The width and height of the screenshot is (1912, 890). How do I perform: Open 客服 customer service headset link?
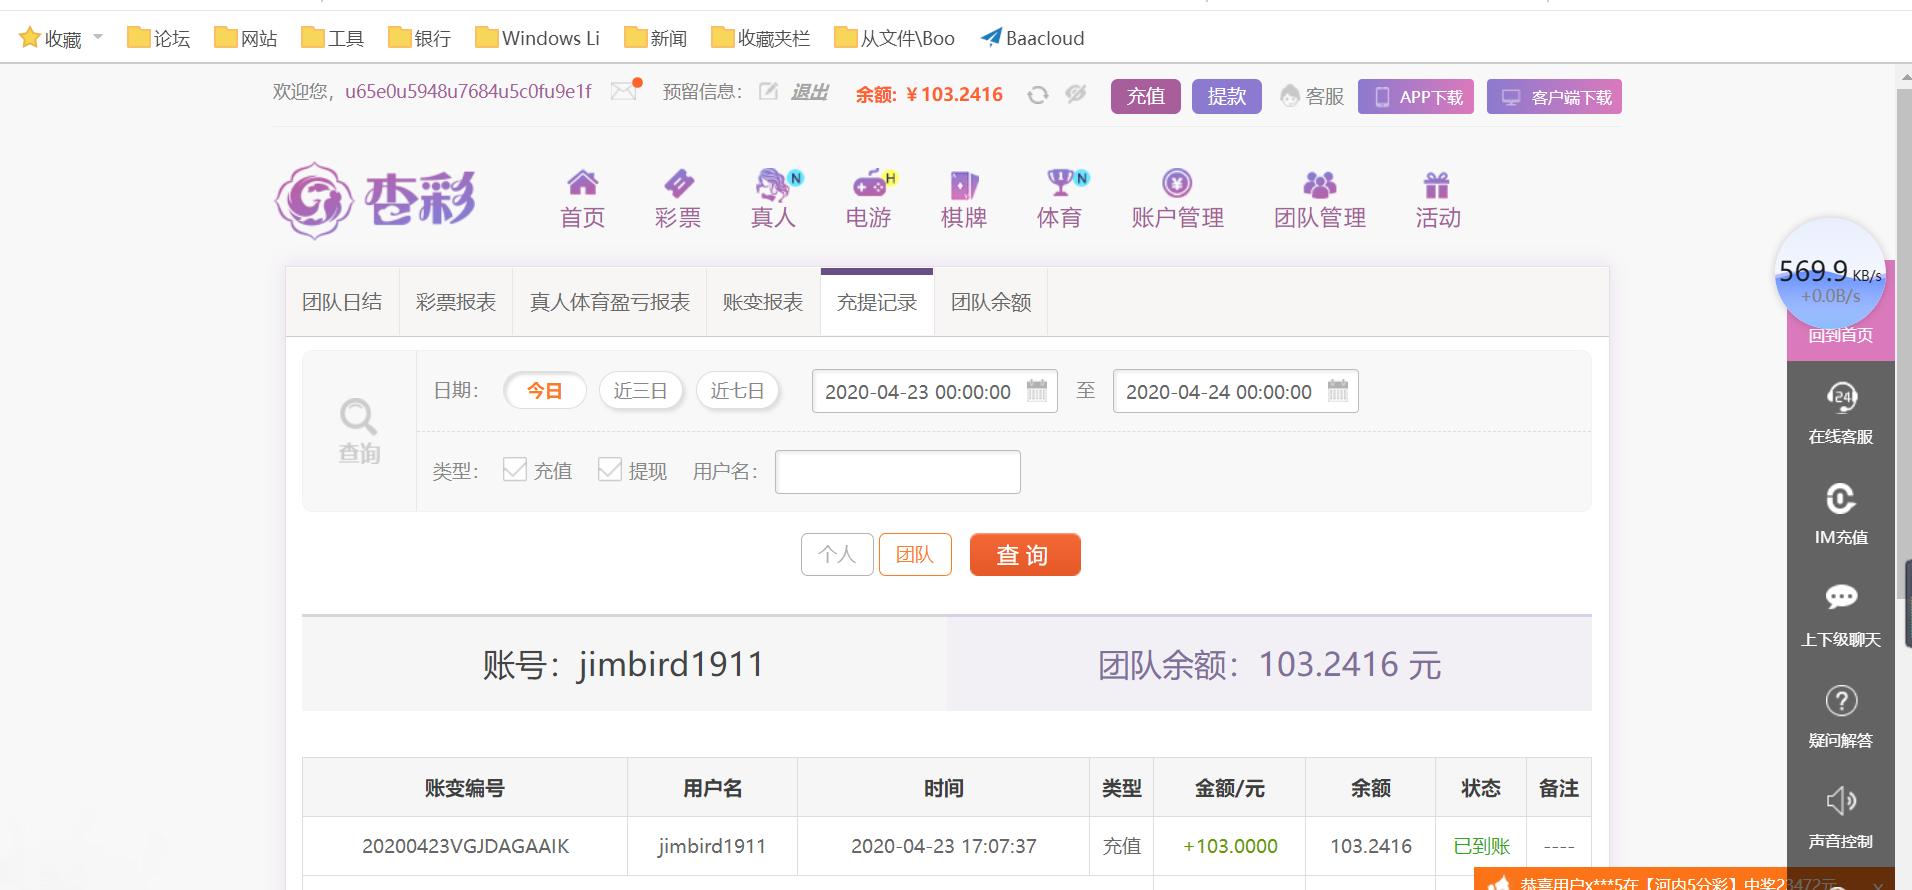point(1312,96)
